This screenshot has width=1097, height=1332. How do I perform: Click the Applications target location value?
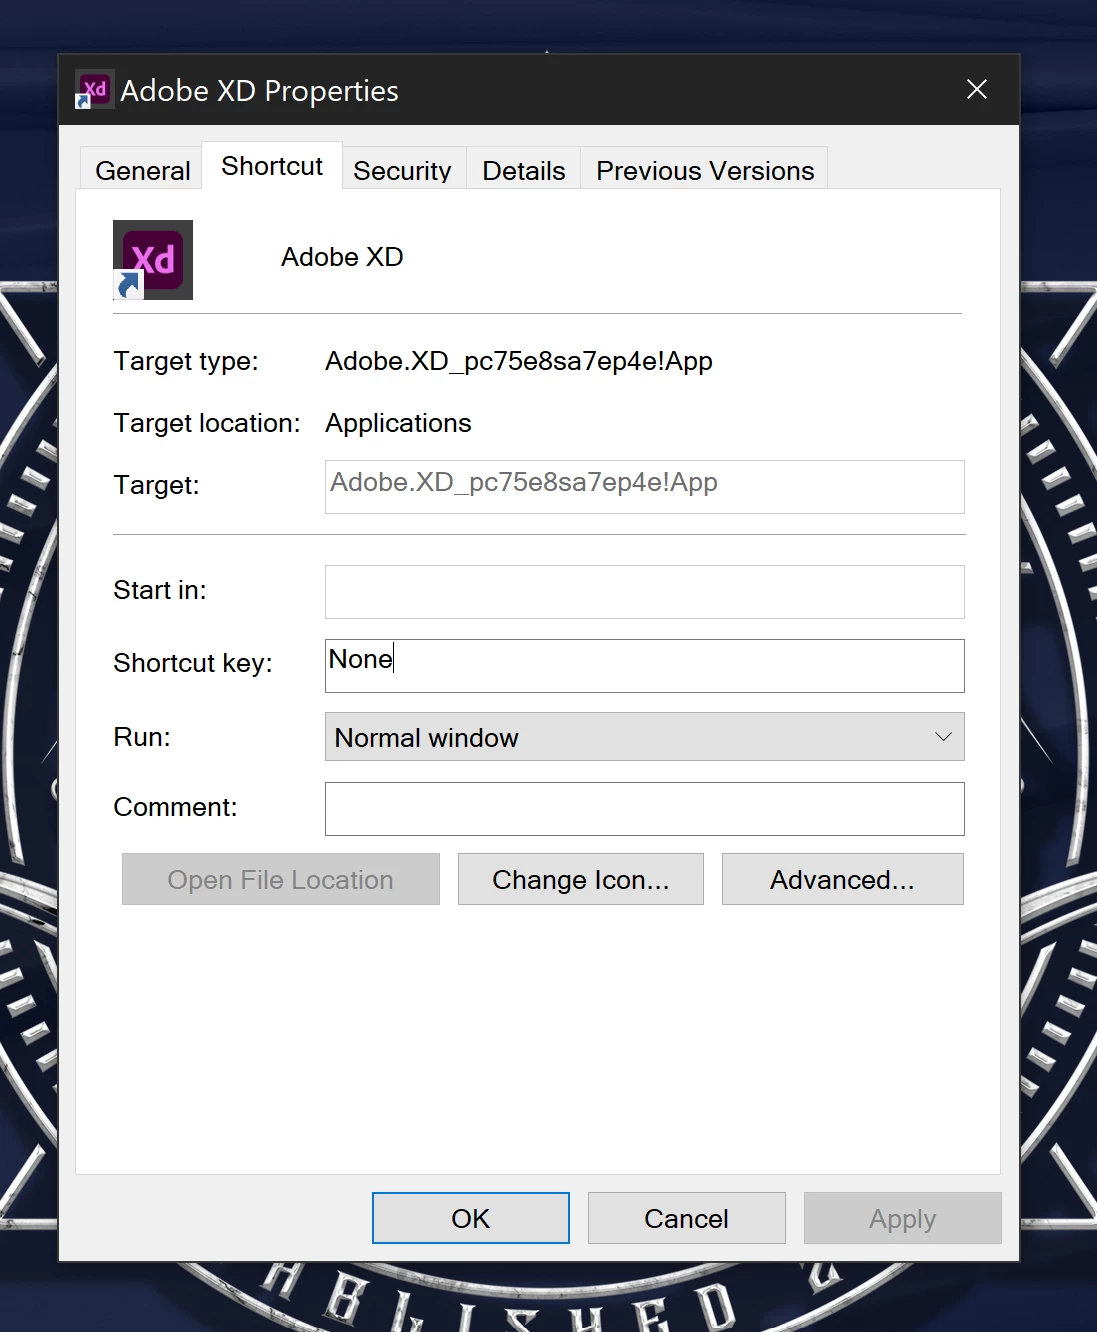398,423
